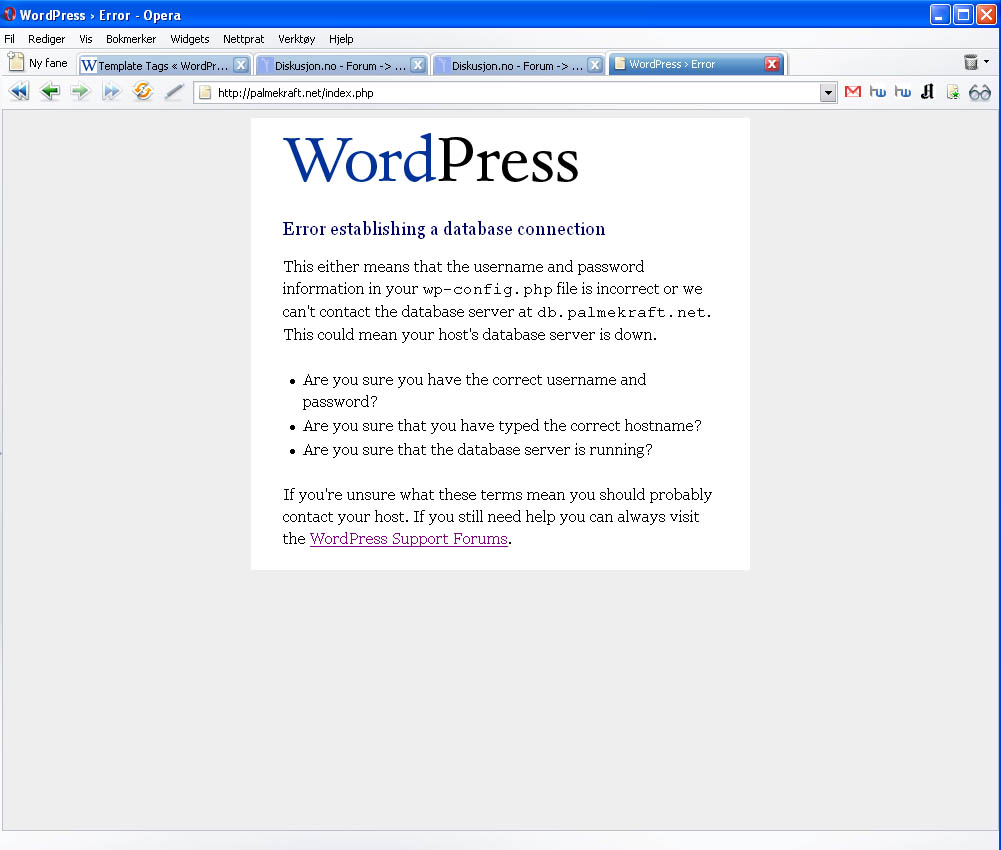Click the Rewind navigation button
Image resolution: width=1001 pixels, height=850 pixels.
click(x=19, y=91)
